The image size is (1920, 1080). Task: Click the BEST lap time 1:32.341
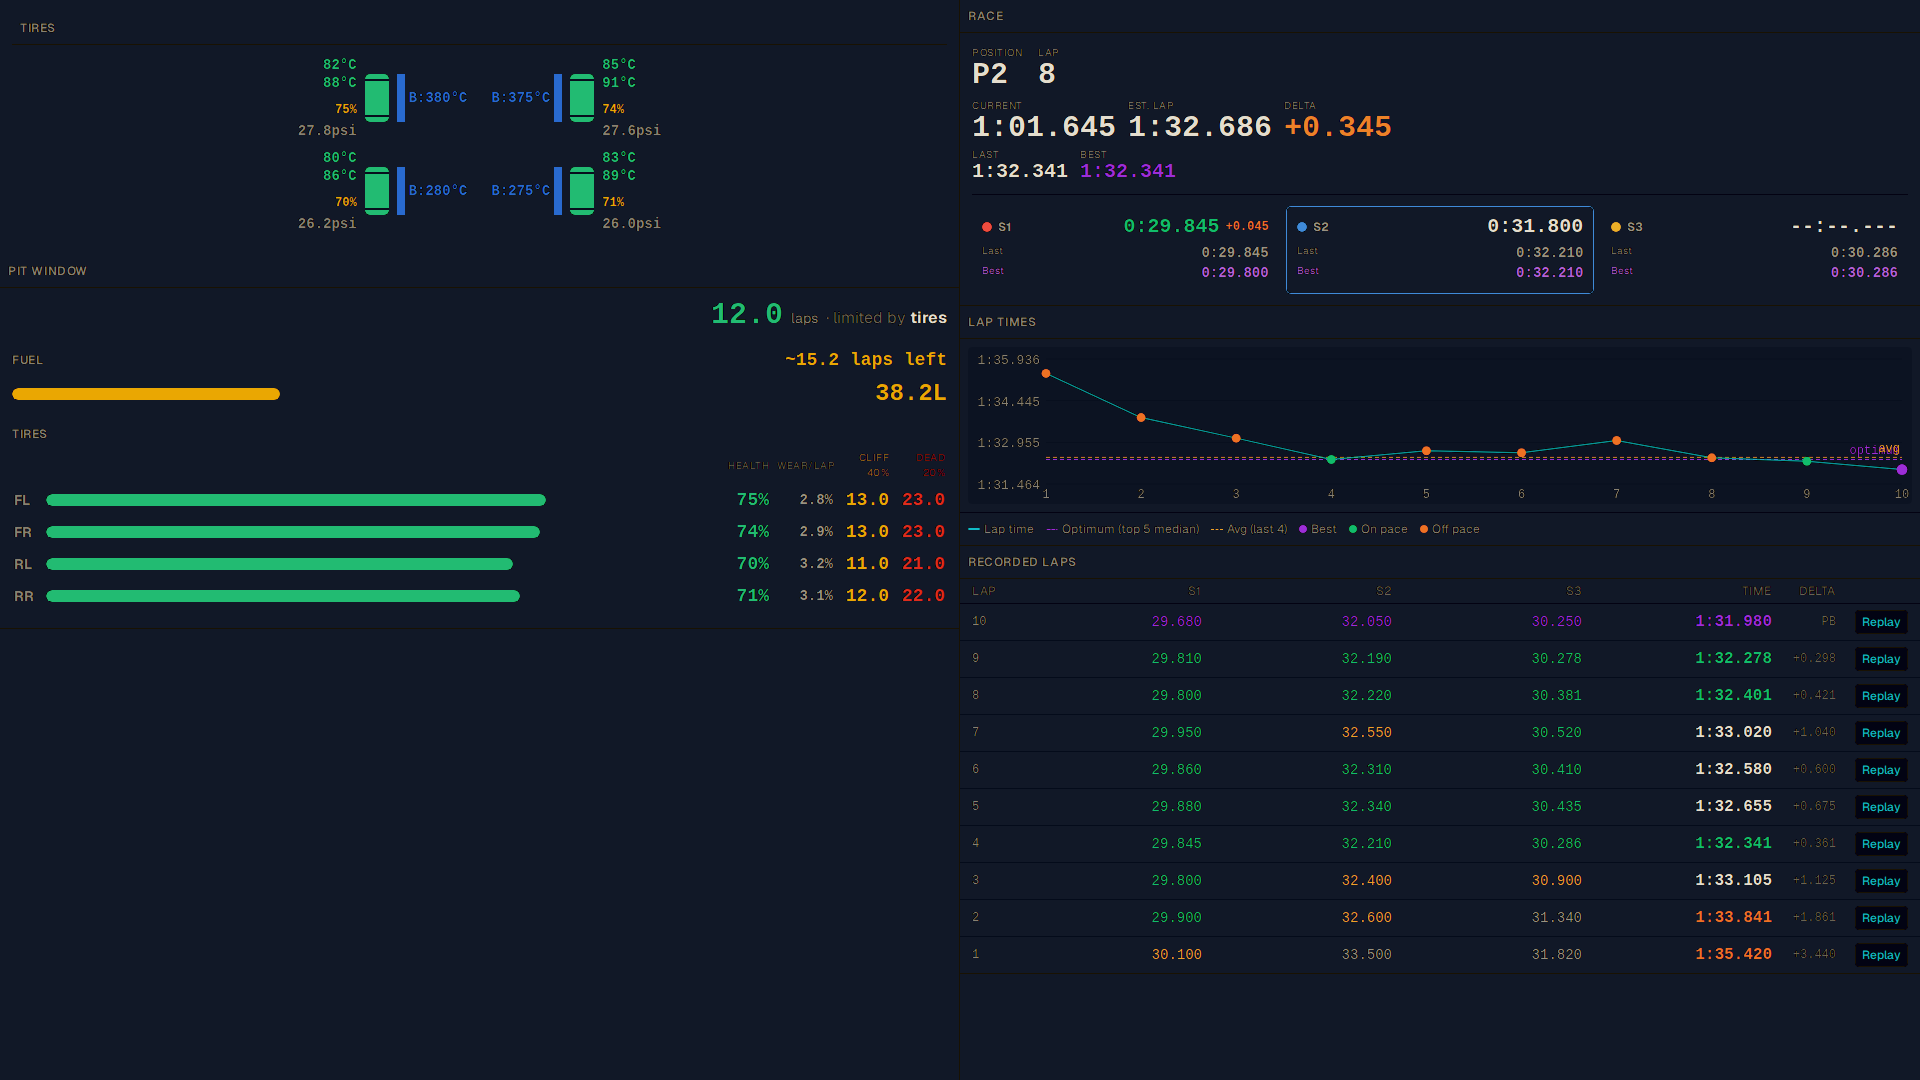pos(1128,171)
